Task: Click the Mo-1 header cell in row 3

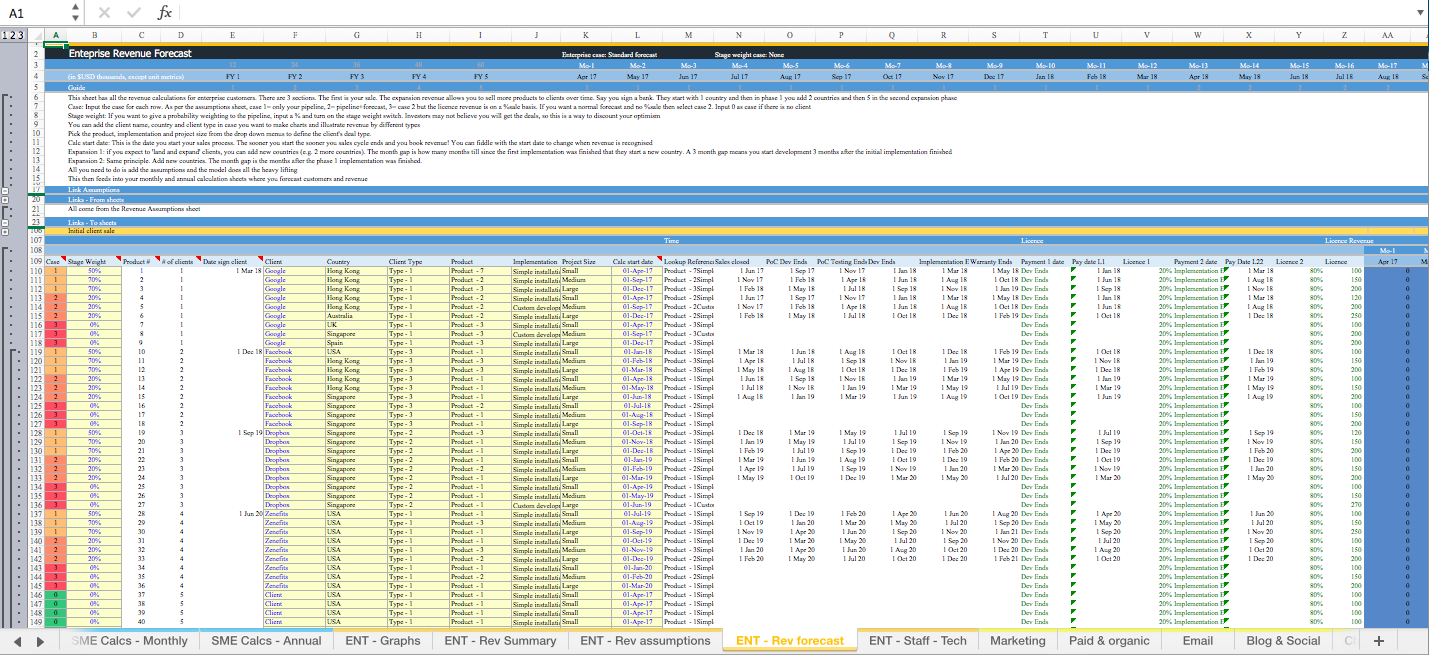Action: (x=586, y=65)
